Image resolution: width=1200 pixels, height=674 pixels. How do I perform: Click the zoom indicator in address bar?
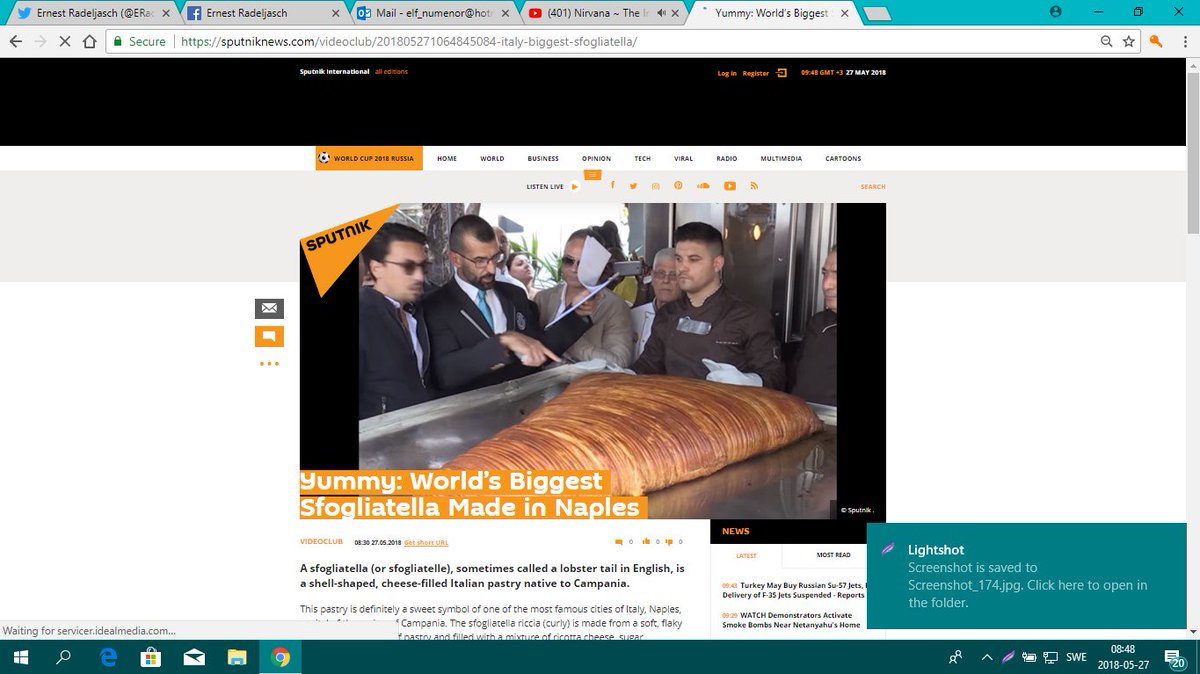coord(1107,42)
